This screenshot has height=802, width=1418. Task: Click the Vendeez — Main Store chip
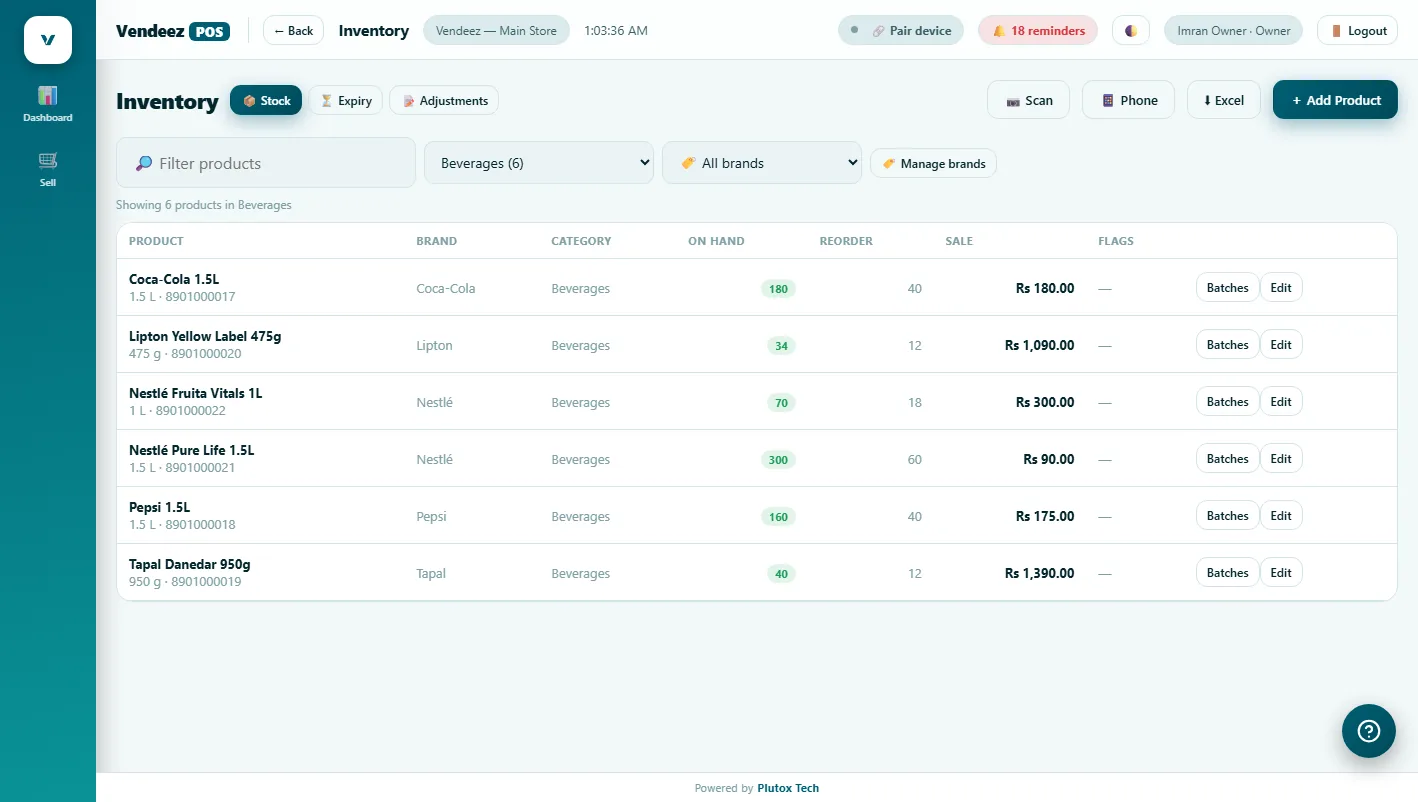496,31
